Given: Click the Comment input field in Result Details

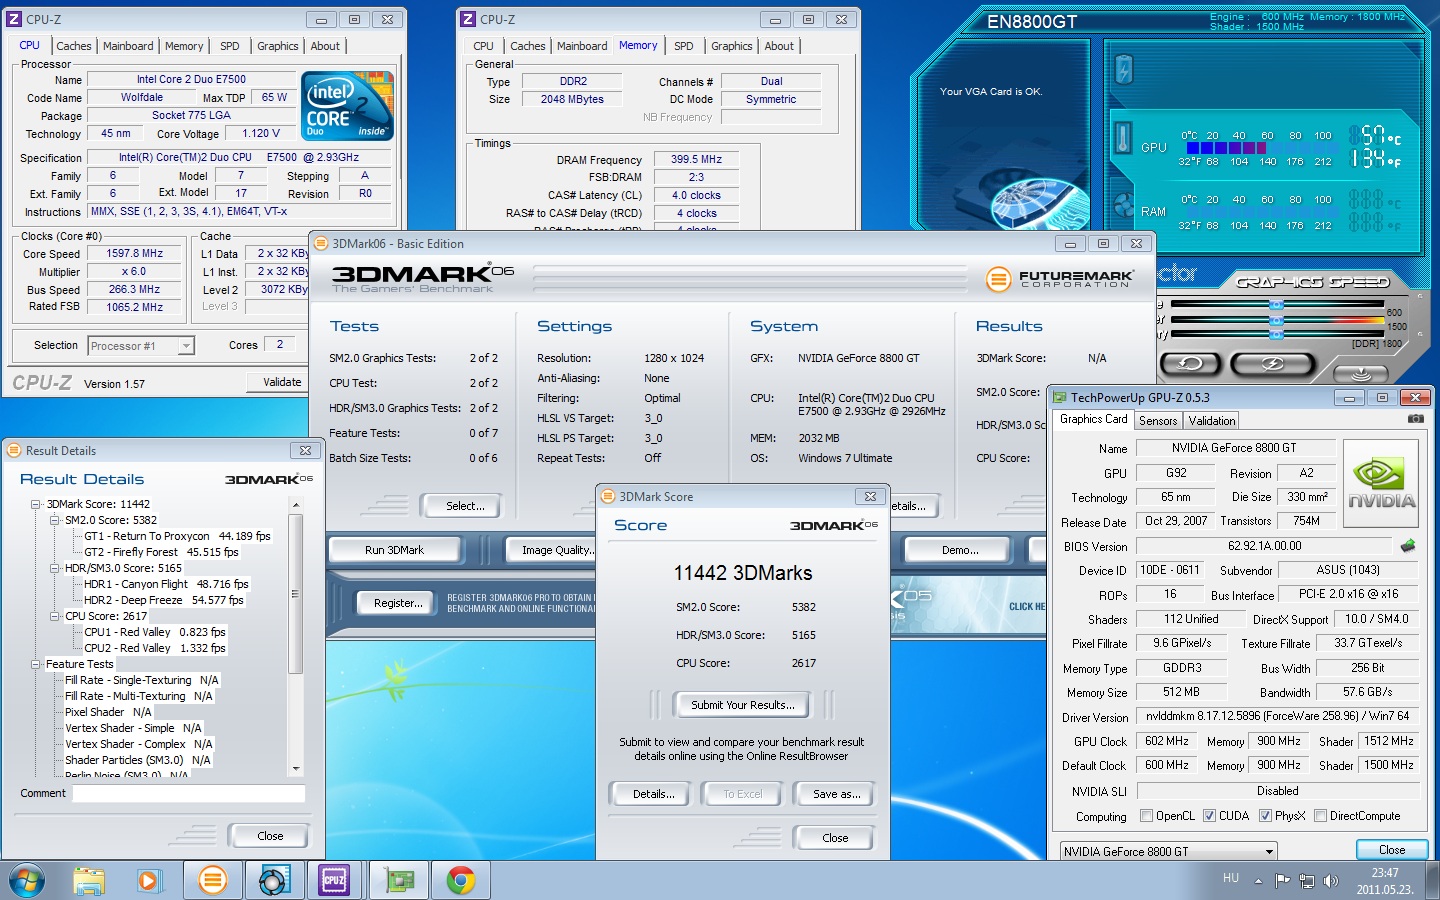Looking at the screenshot, I should coord(189,793).
